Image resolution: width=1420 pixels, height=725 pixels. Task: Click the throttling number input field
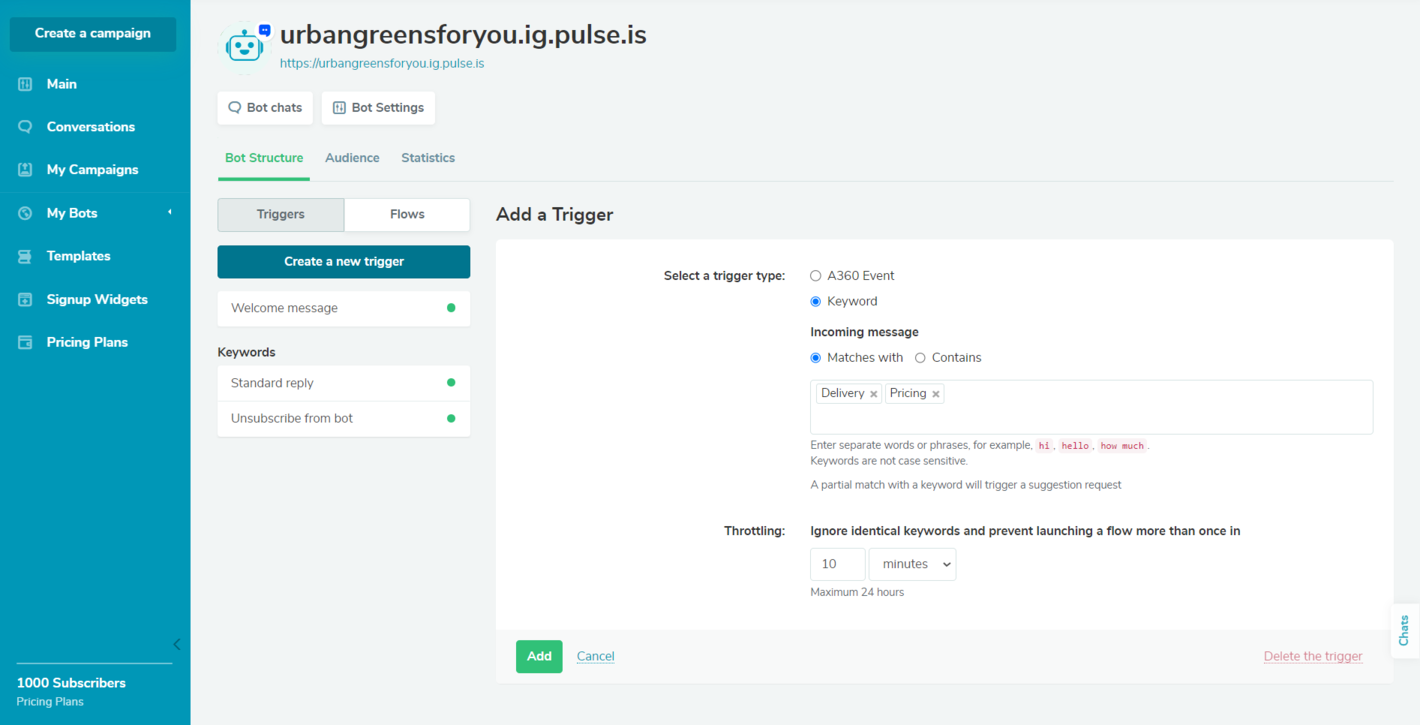tap(837, 564)
